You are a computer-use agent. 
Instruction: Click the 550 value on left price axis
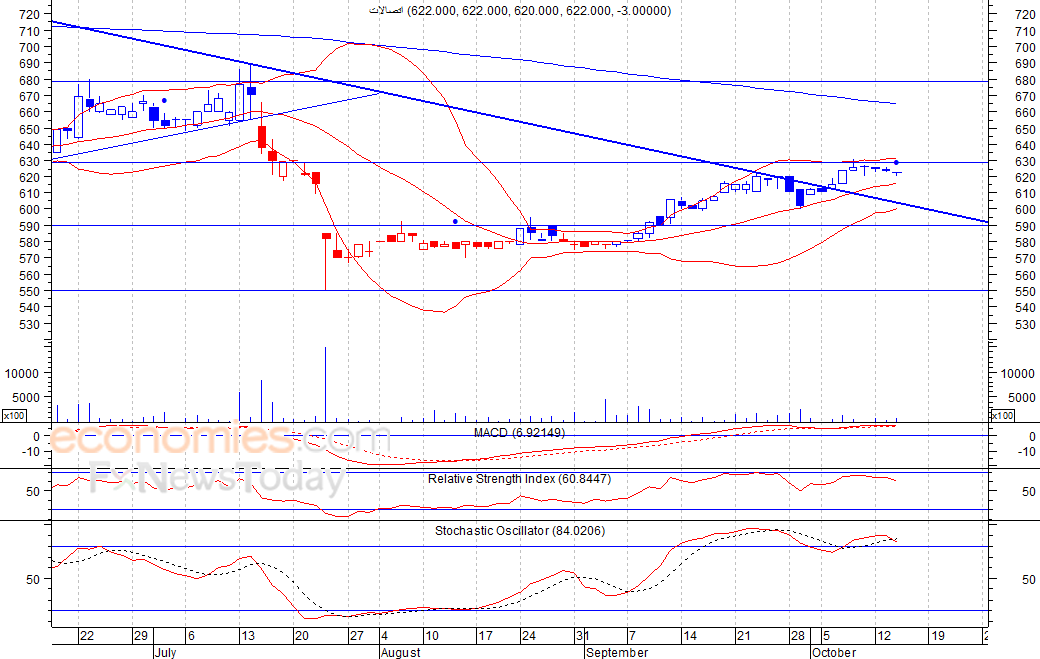pyautogui.click(x=30, y=291)
